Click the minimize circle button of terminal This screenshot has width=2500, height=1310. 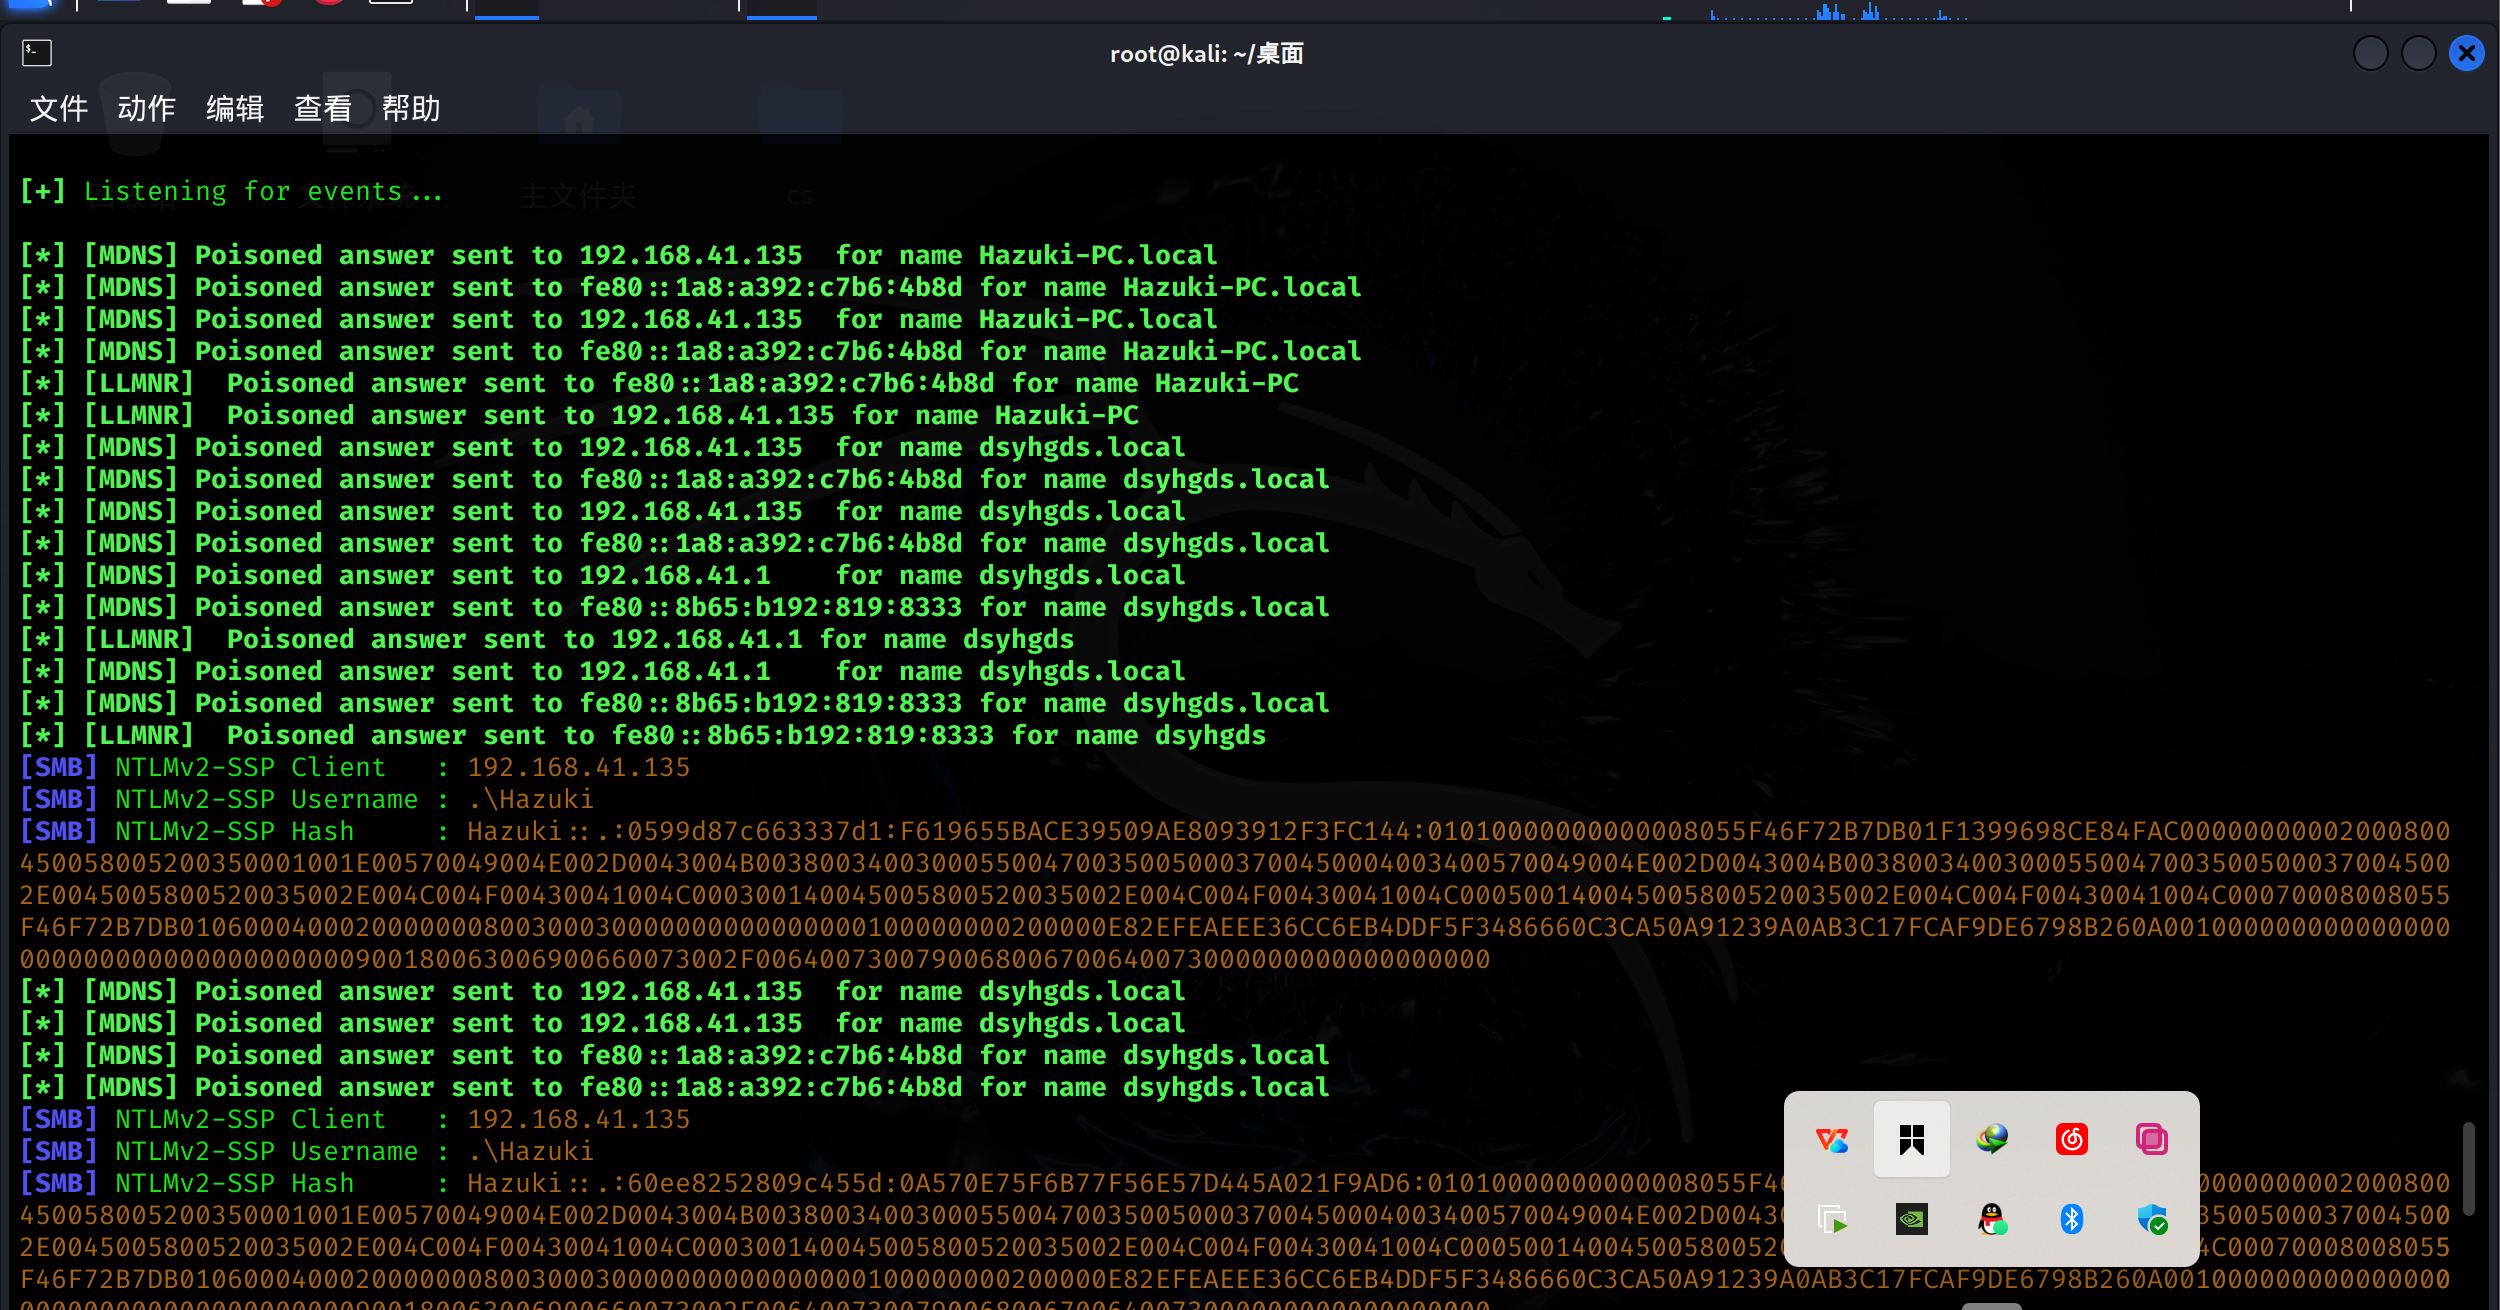pyautogui.click(x=2370, y=53)
